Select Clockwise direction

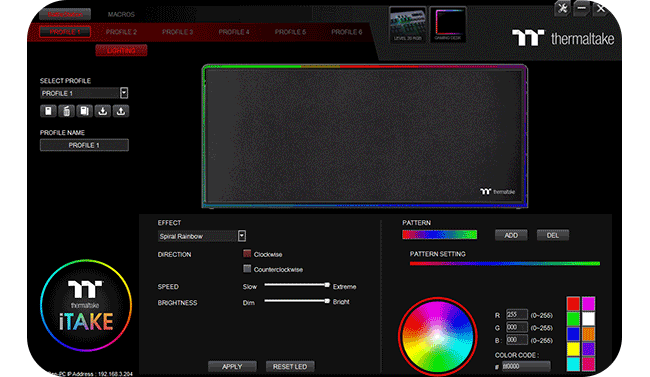point(247,254)
